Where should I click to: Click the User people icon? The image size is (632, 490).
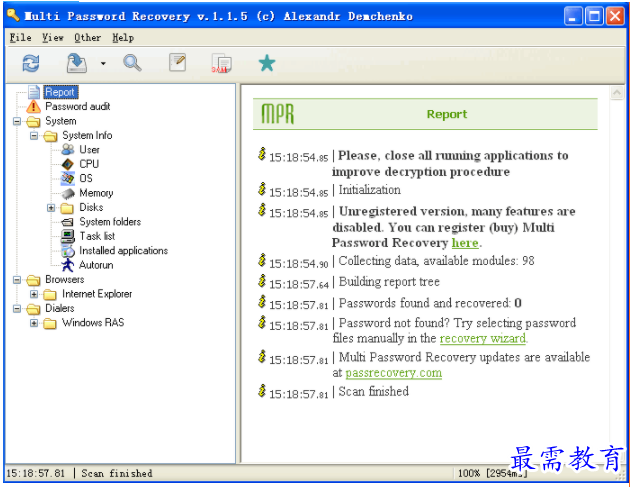click(68, 149)
